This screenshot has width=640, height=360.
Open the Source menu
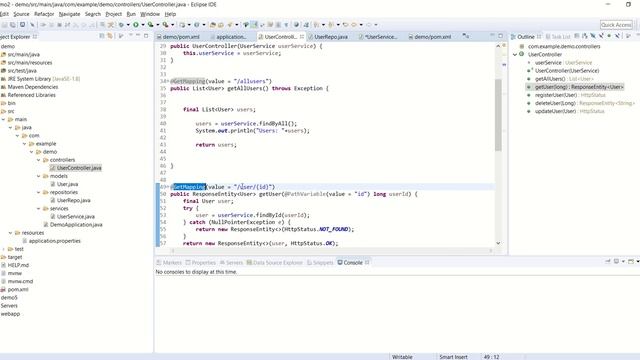(x=21, y=14)
